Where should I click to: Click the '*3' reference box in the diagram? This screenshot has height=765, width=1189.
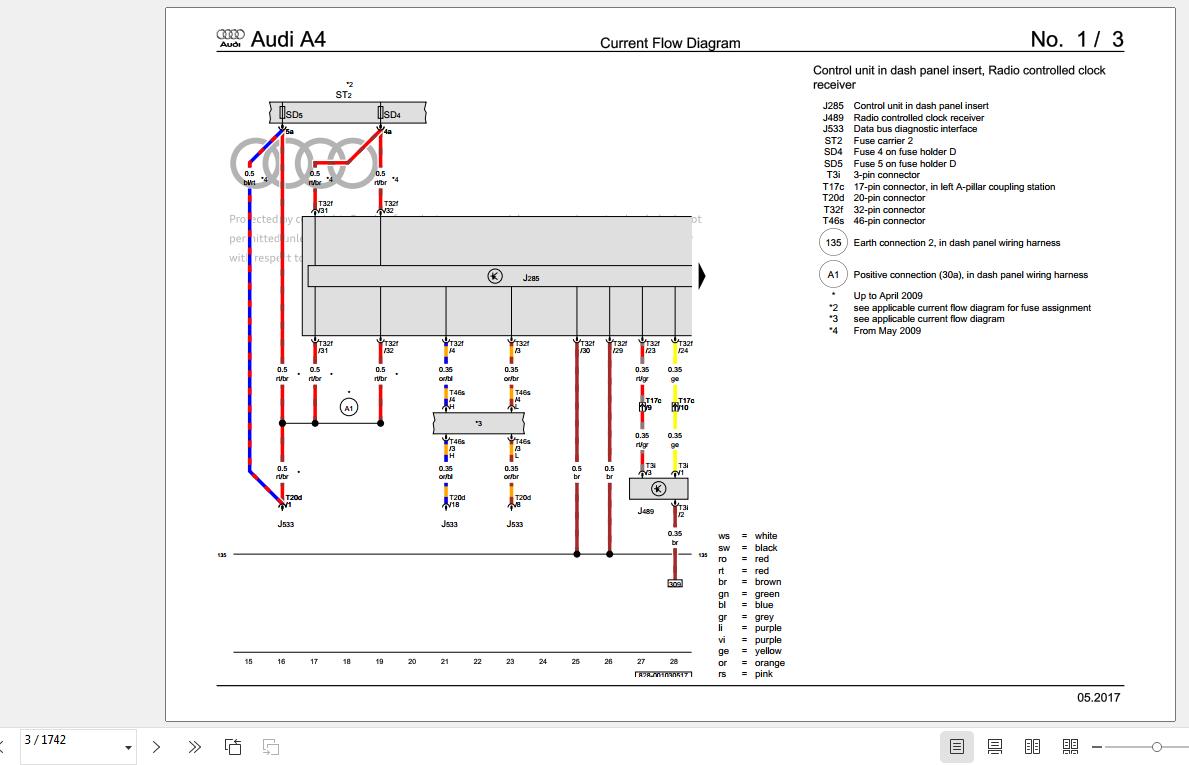478,423
